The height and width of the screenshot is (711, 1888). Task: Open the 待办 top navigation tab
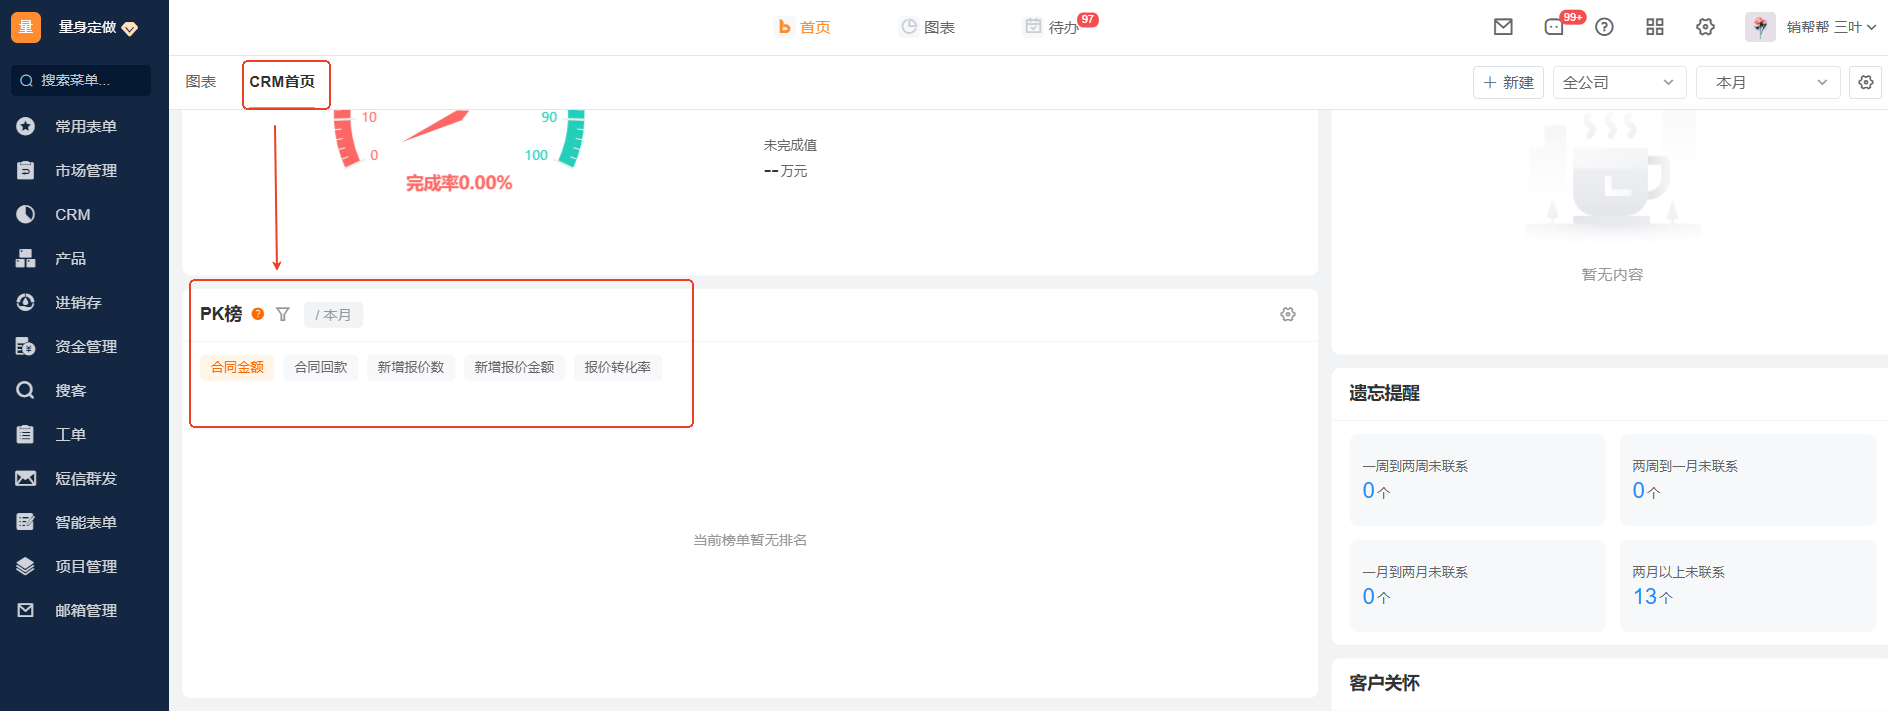1062,27
